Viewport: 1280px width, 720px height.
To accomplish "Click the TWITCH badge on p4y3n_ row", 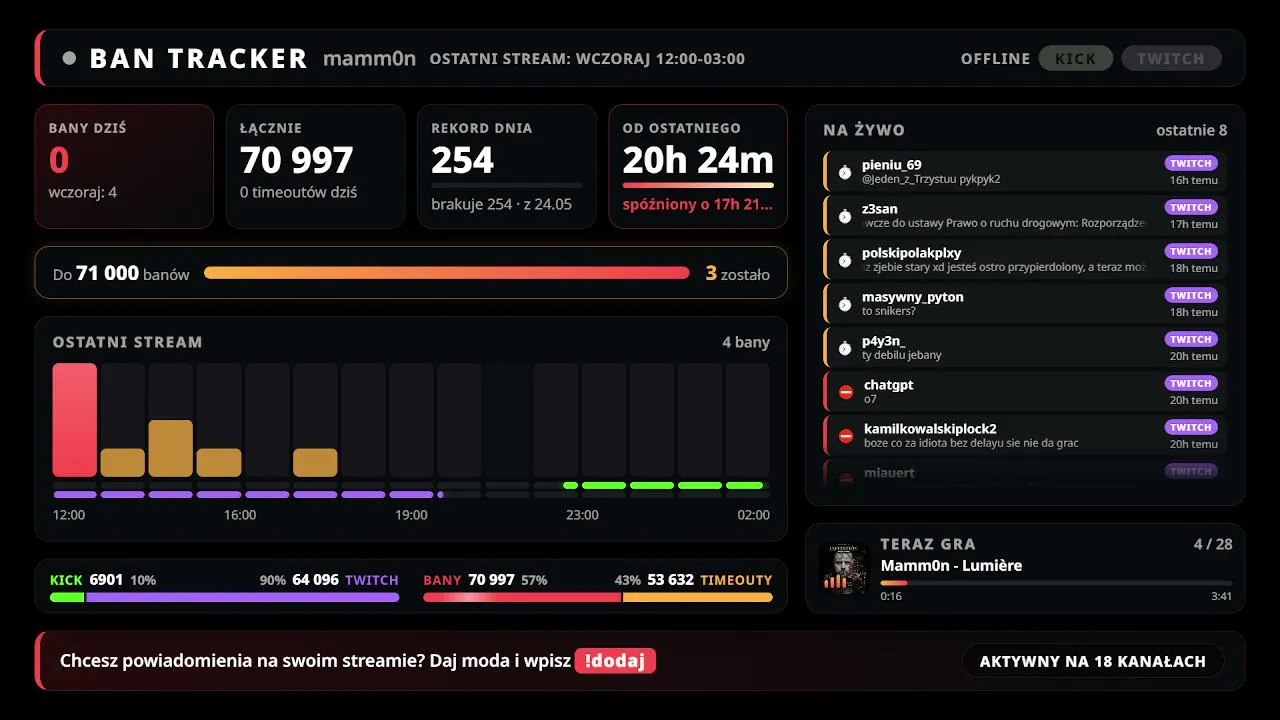I will [1191, 339].
